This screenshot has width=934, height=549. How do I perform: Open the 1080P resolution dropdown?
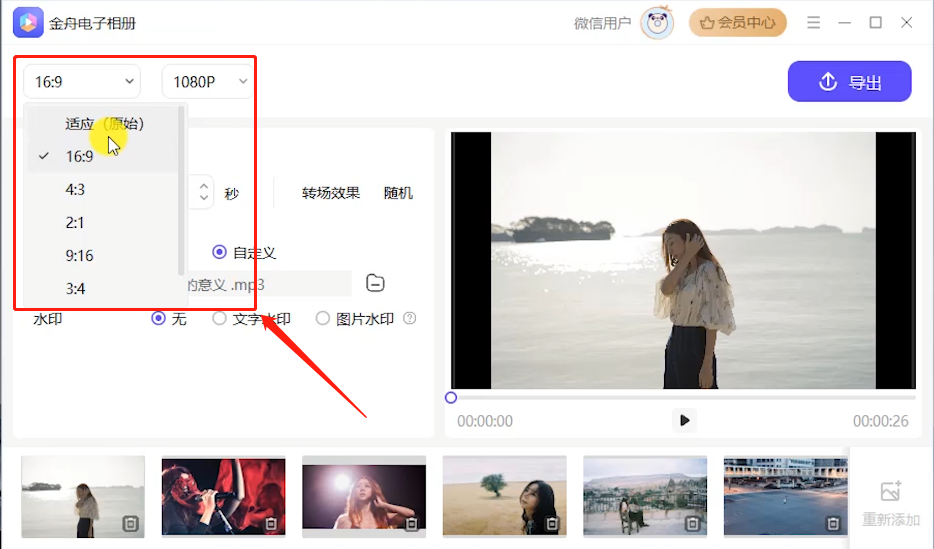tap(206, 82)
